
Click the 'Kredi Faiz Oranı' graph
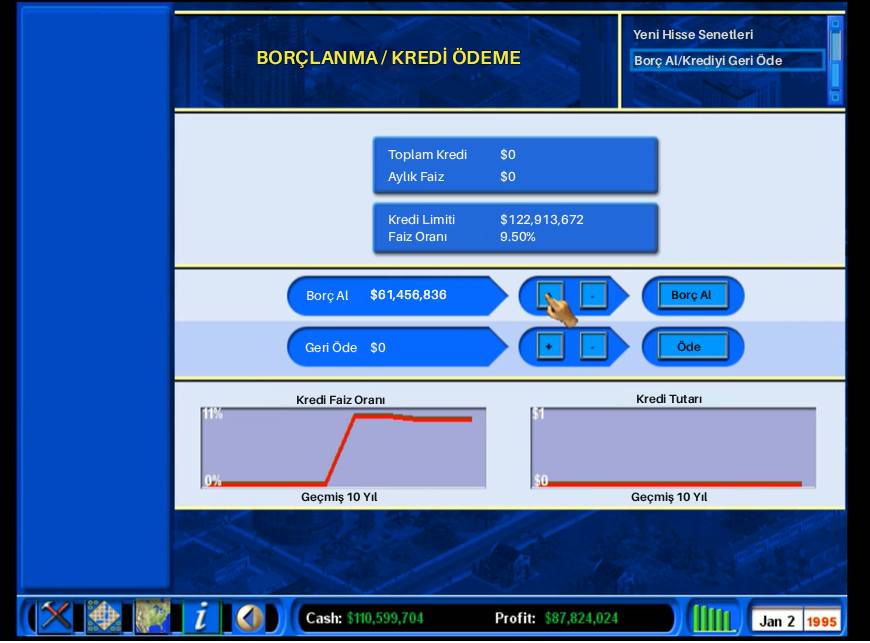click(343, 447)
